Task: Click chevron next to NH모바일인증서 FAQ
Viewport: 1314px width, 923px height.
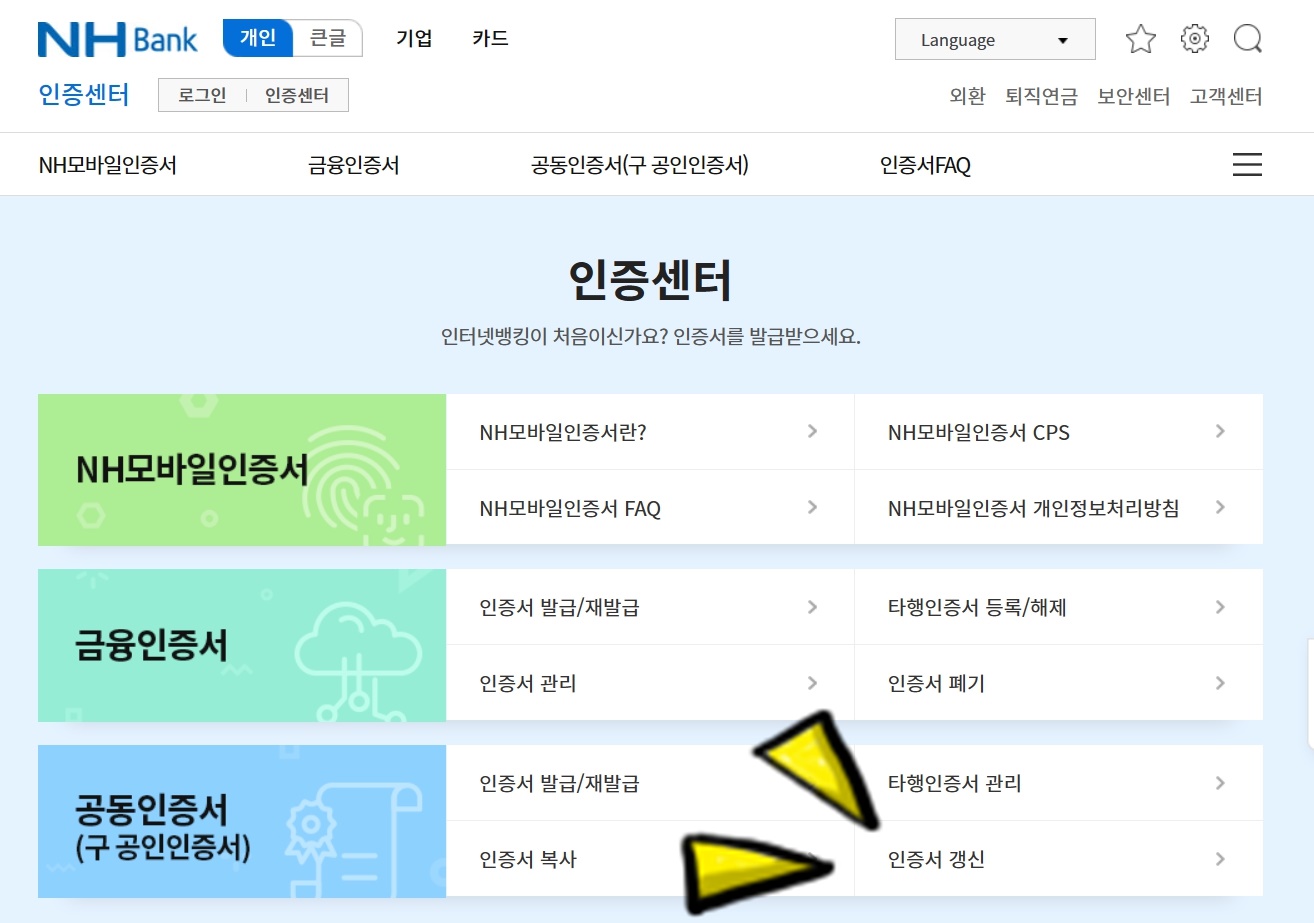Action: point(812,508)
